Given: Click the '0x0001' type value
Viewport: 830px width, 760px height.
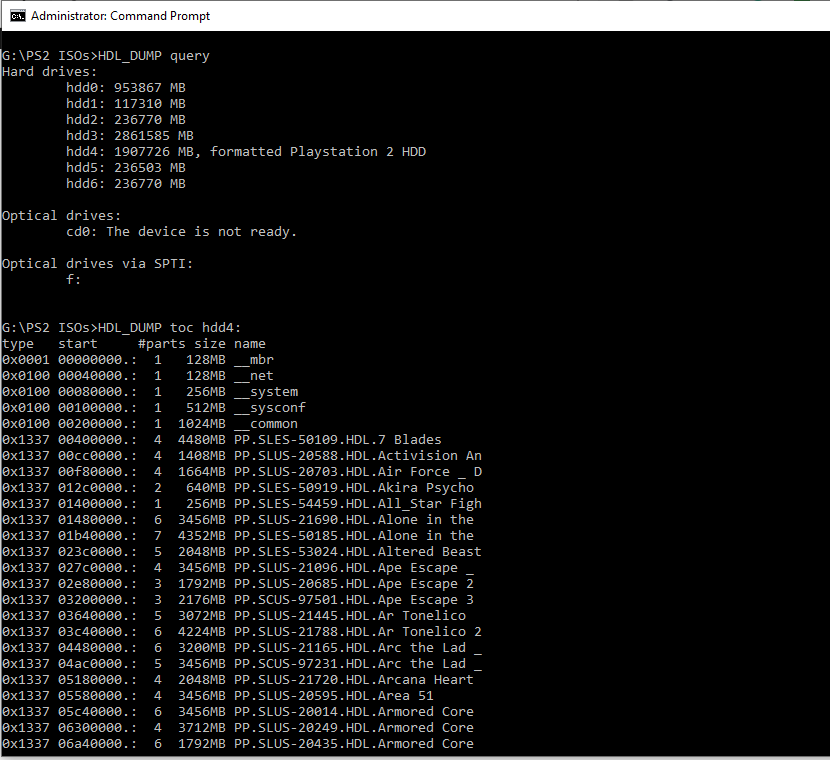Looking at the screenshot, I should point(26,360).
